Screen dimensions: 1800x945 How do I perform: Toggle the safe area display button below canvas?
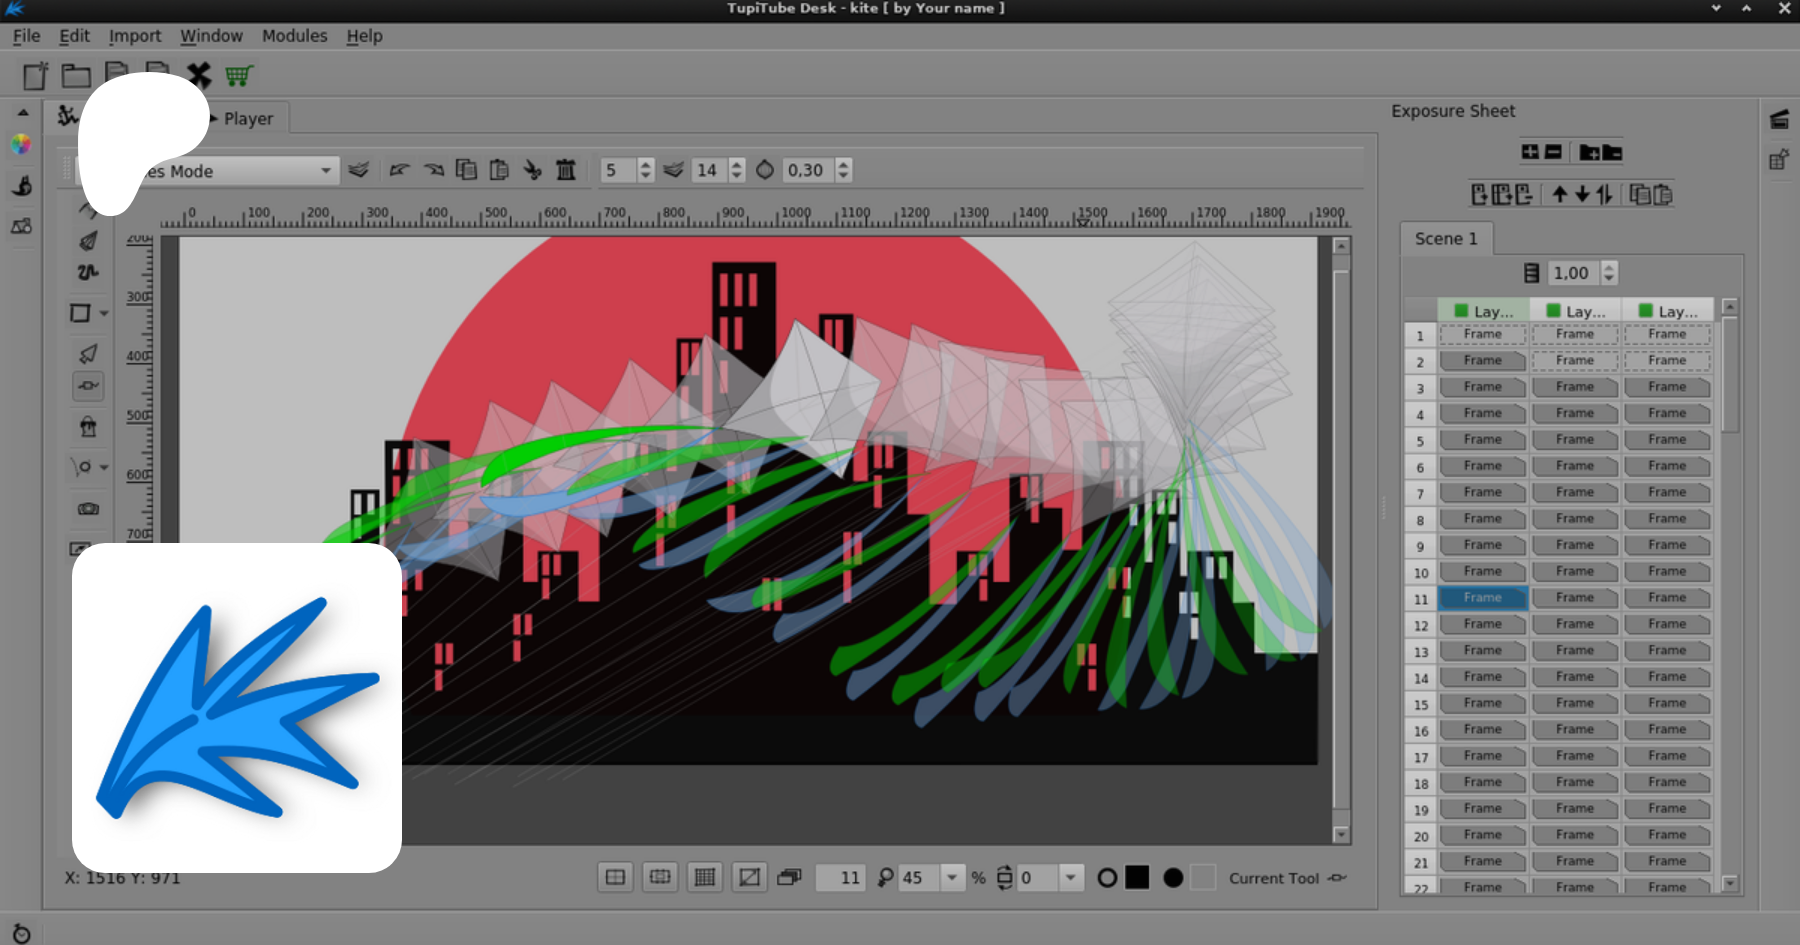coord(660,877)
